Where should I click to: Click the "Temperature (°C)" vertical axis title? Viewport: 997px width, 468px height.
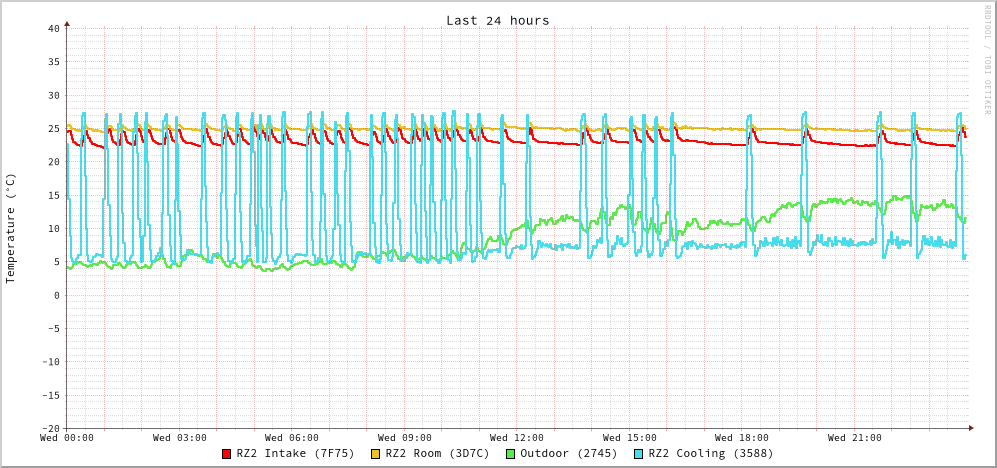11,228
